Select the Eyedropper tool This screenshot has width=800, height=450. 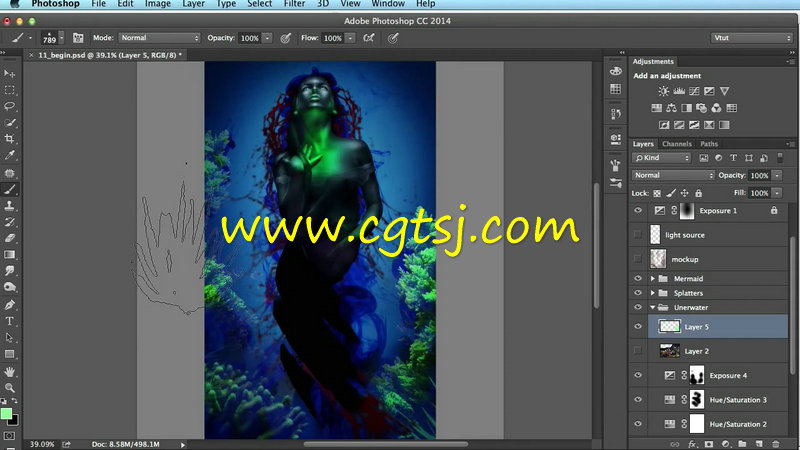click(9, 155)
